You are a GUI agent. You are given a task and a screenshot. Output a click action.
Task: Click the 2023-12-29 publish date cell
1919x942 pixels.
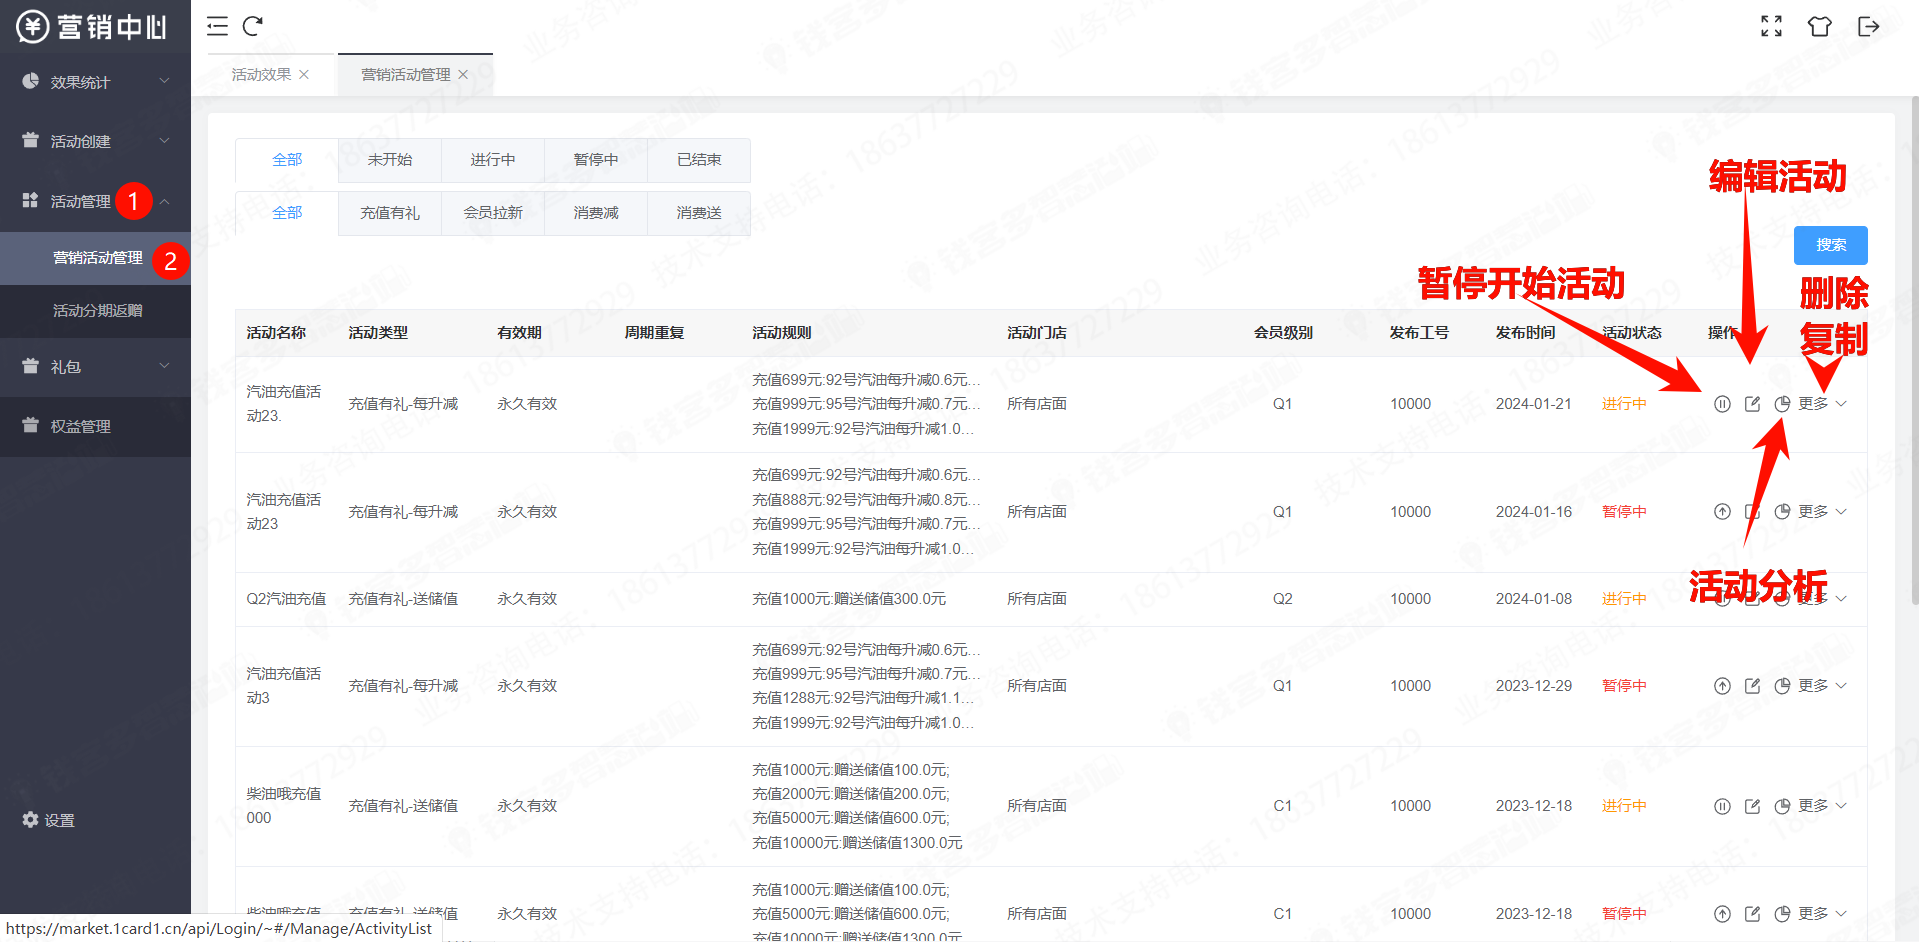point(1534,686)
